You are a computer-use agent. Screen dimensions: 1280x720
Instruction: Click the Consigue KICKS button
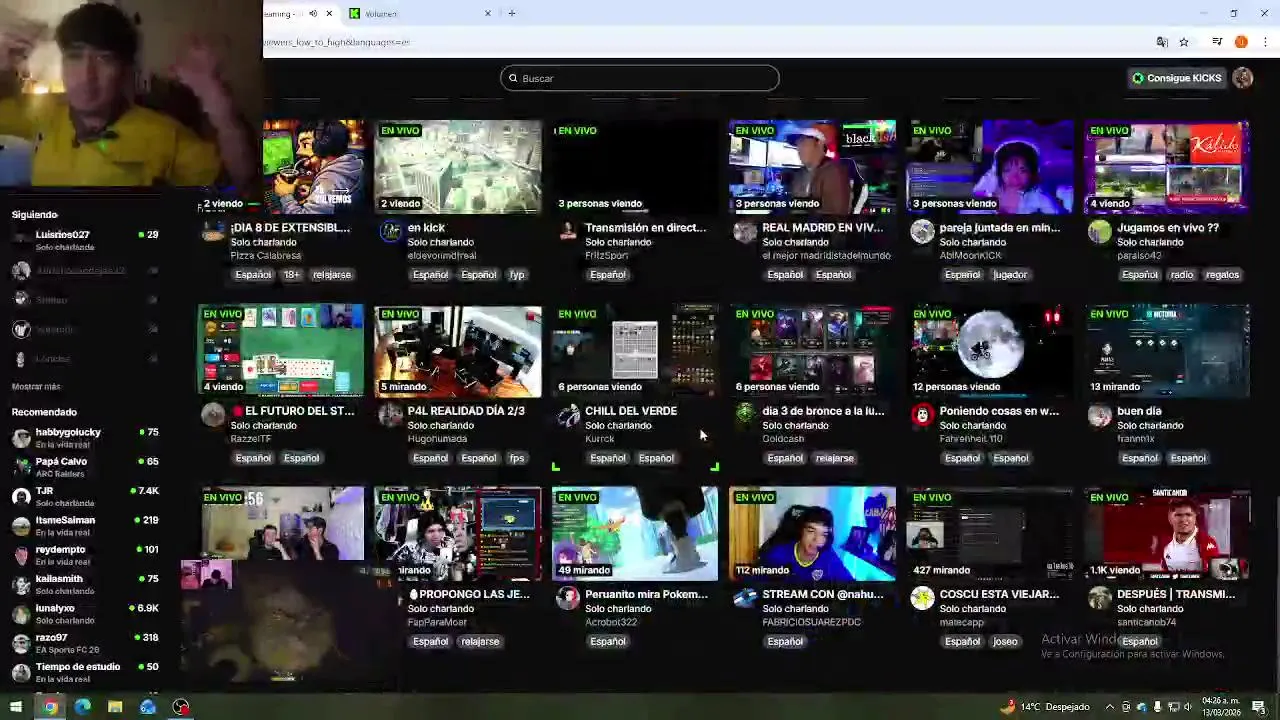pos(1176,78)
